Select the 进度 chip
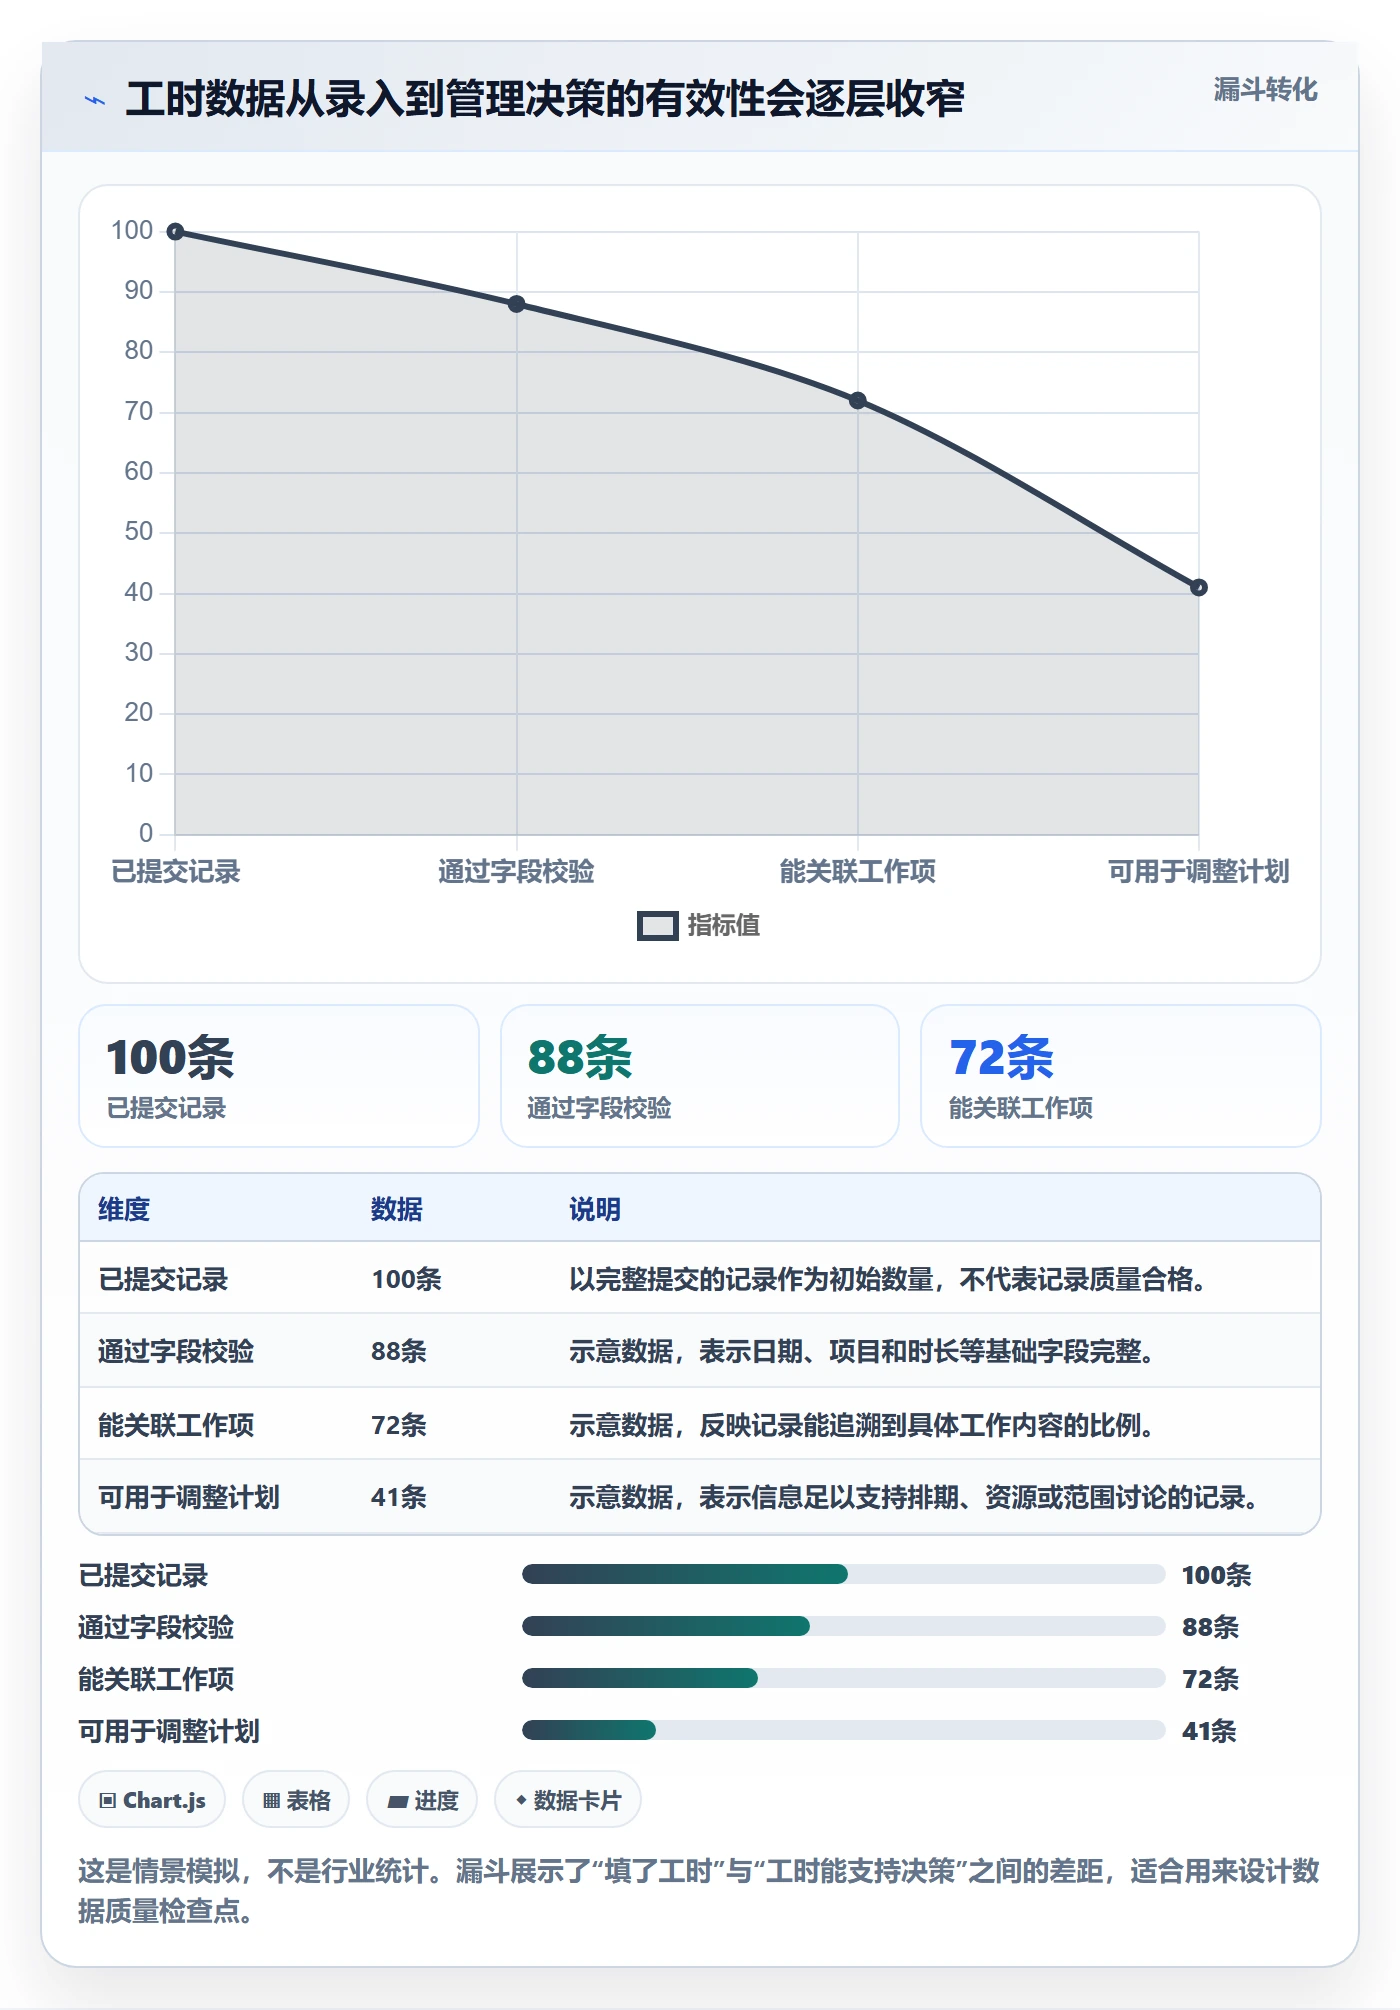Image resolution: width=1400 pixels, height=2010 pixels. (422, 1800)
